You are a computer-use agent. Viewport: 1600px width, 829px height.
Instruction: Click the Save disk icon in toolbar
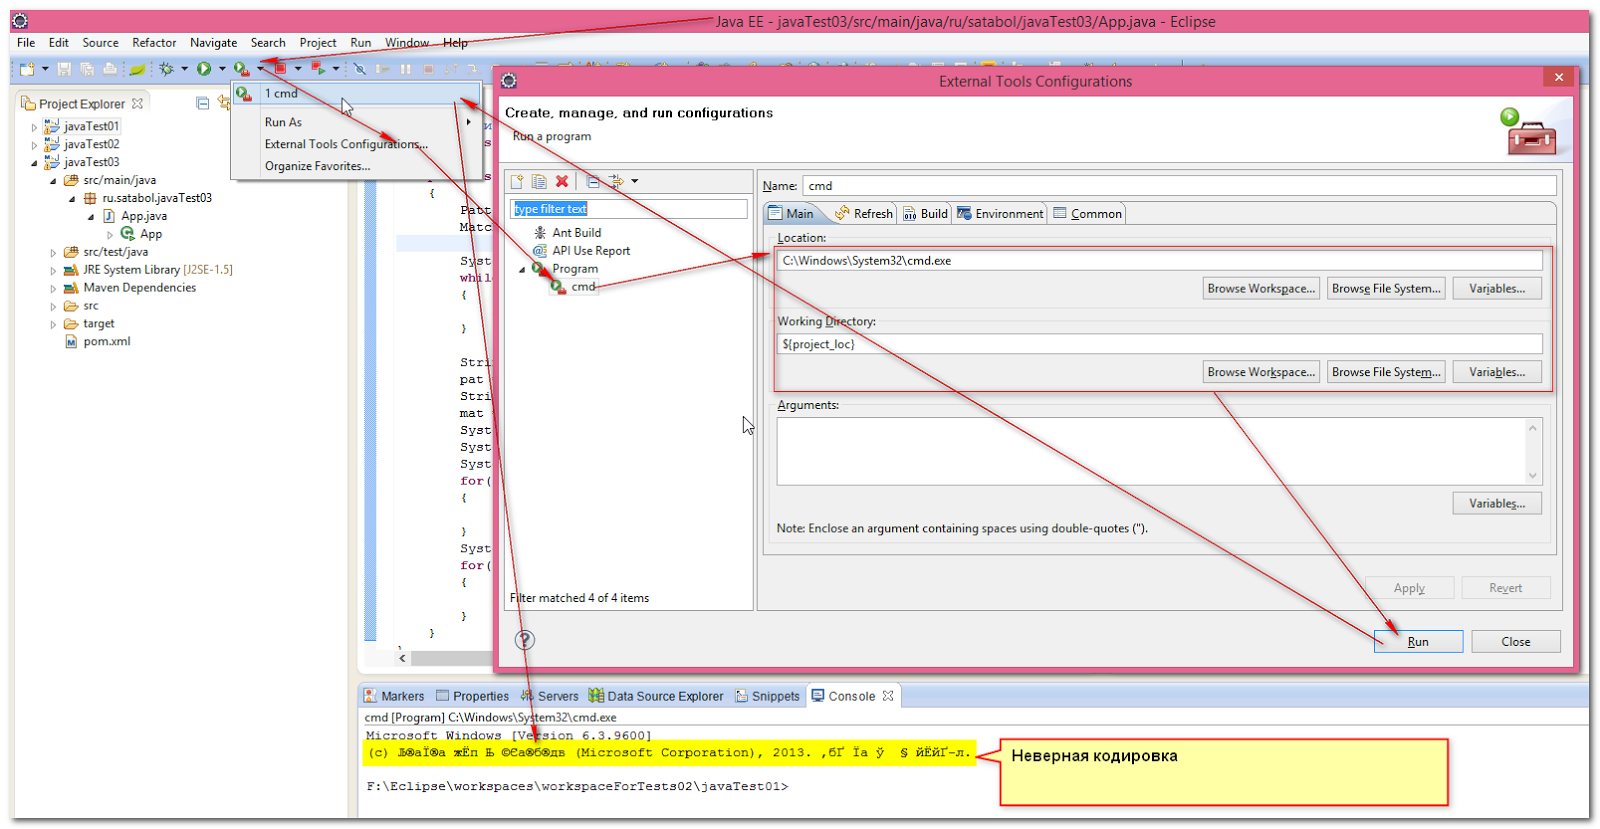[64, 69]
